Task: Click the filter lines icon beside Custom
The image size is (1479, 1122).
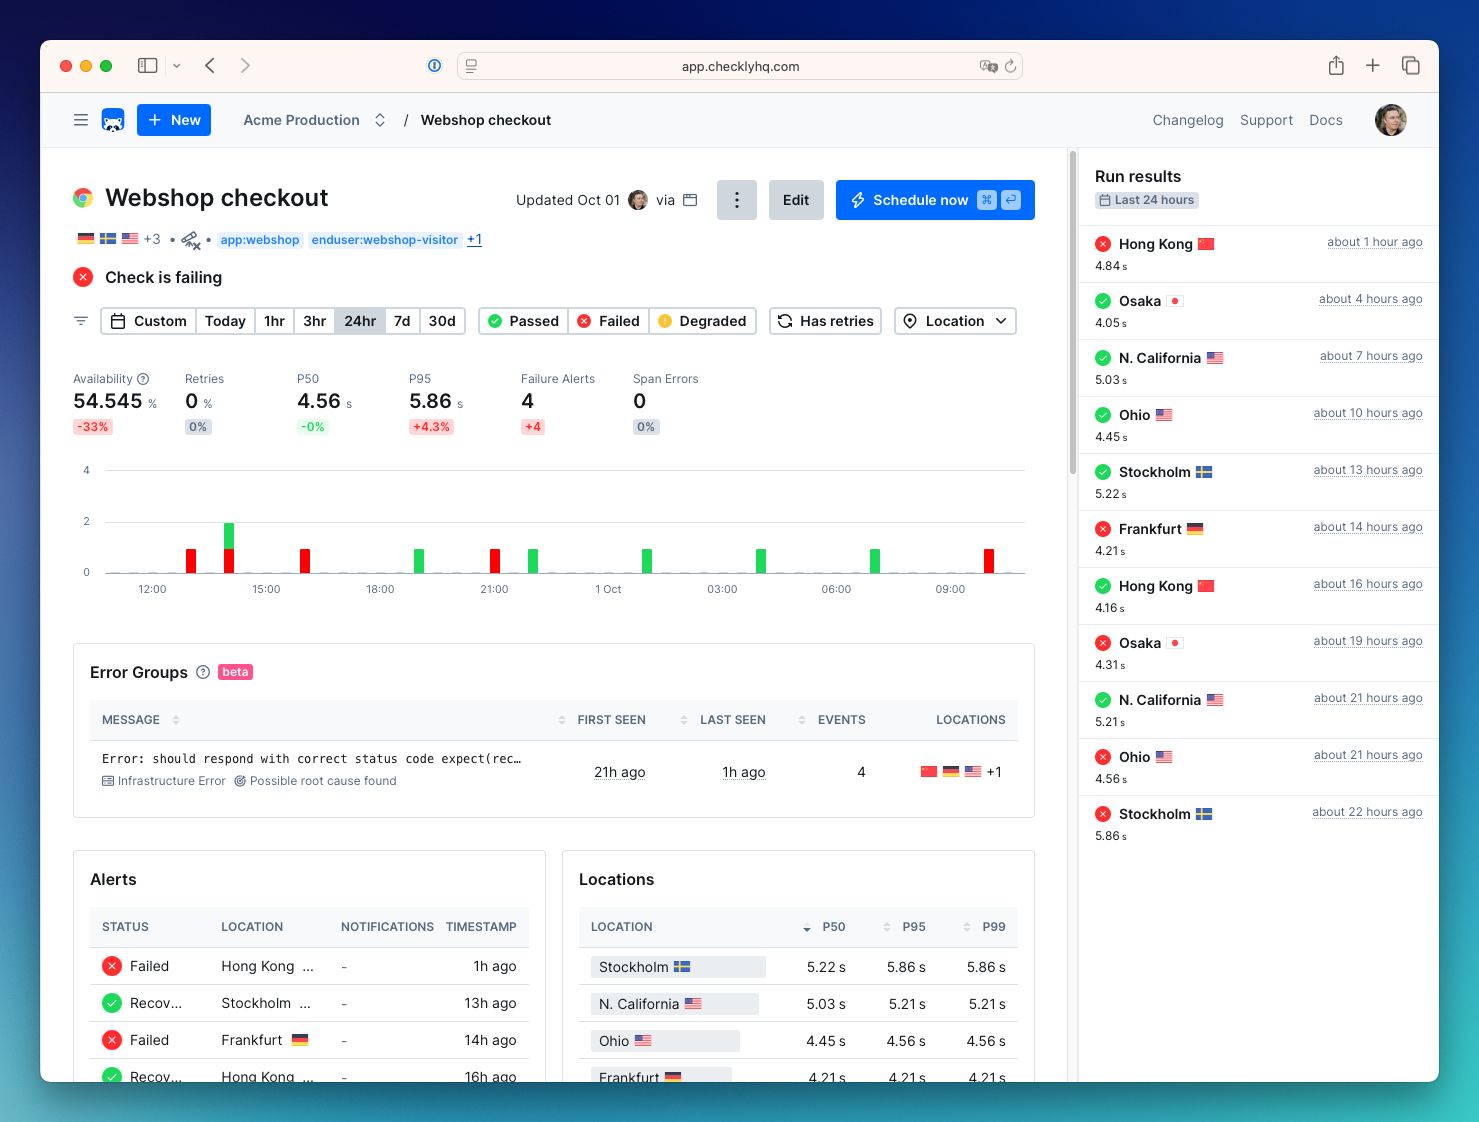Action: click(81, 321)
